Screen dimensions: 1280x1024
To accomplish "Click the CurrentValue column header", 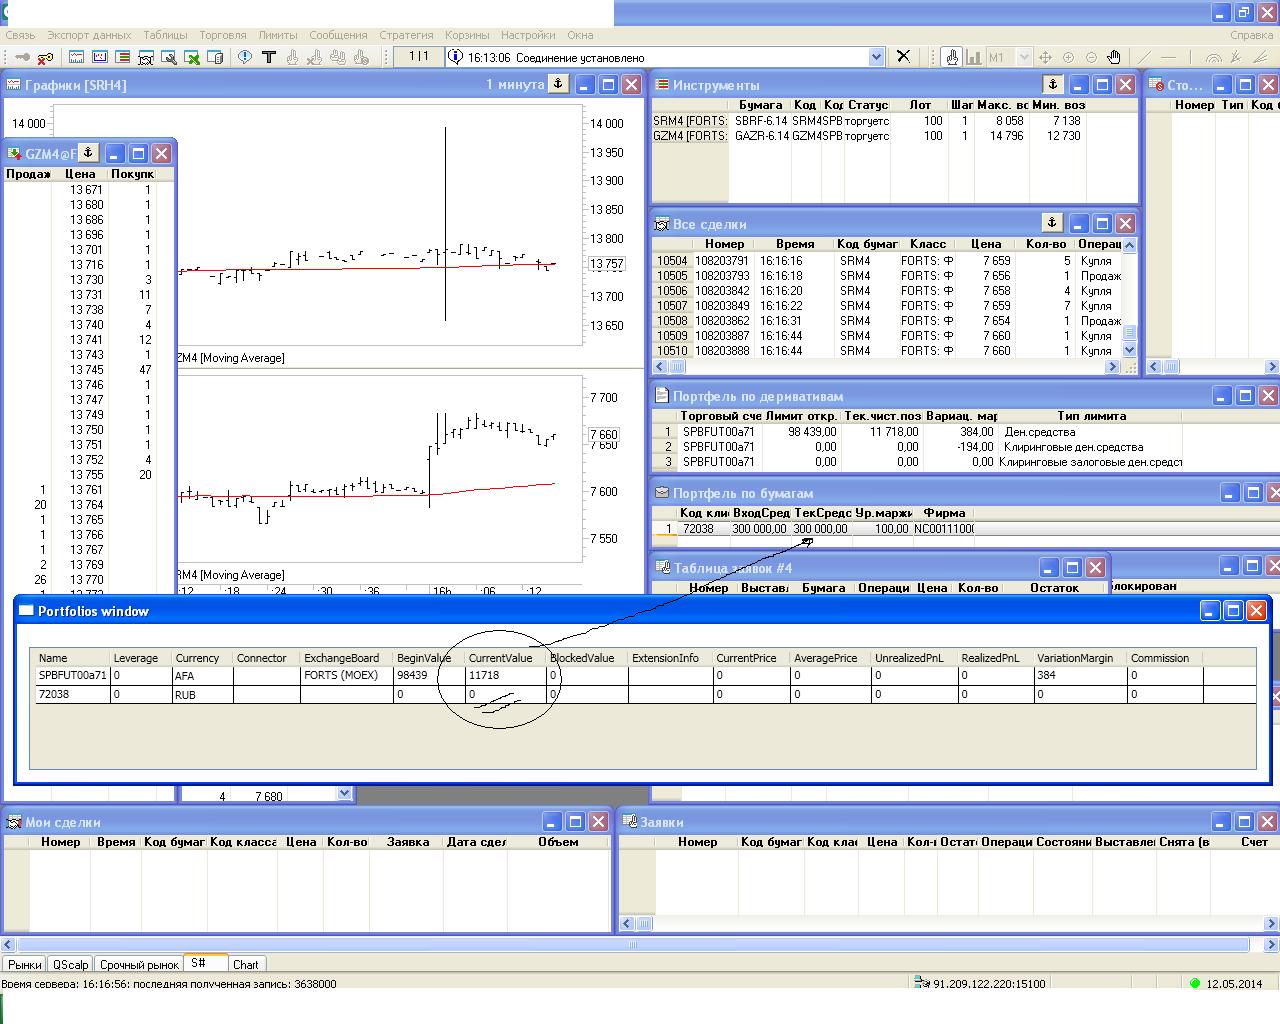I will click(x=500, y=658).
